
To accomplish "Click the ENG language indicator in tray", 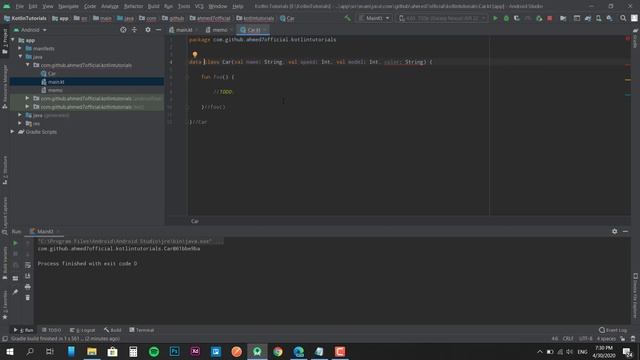I will (x=582, y=352).
